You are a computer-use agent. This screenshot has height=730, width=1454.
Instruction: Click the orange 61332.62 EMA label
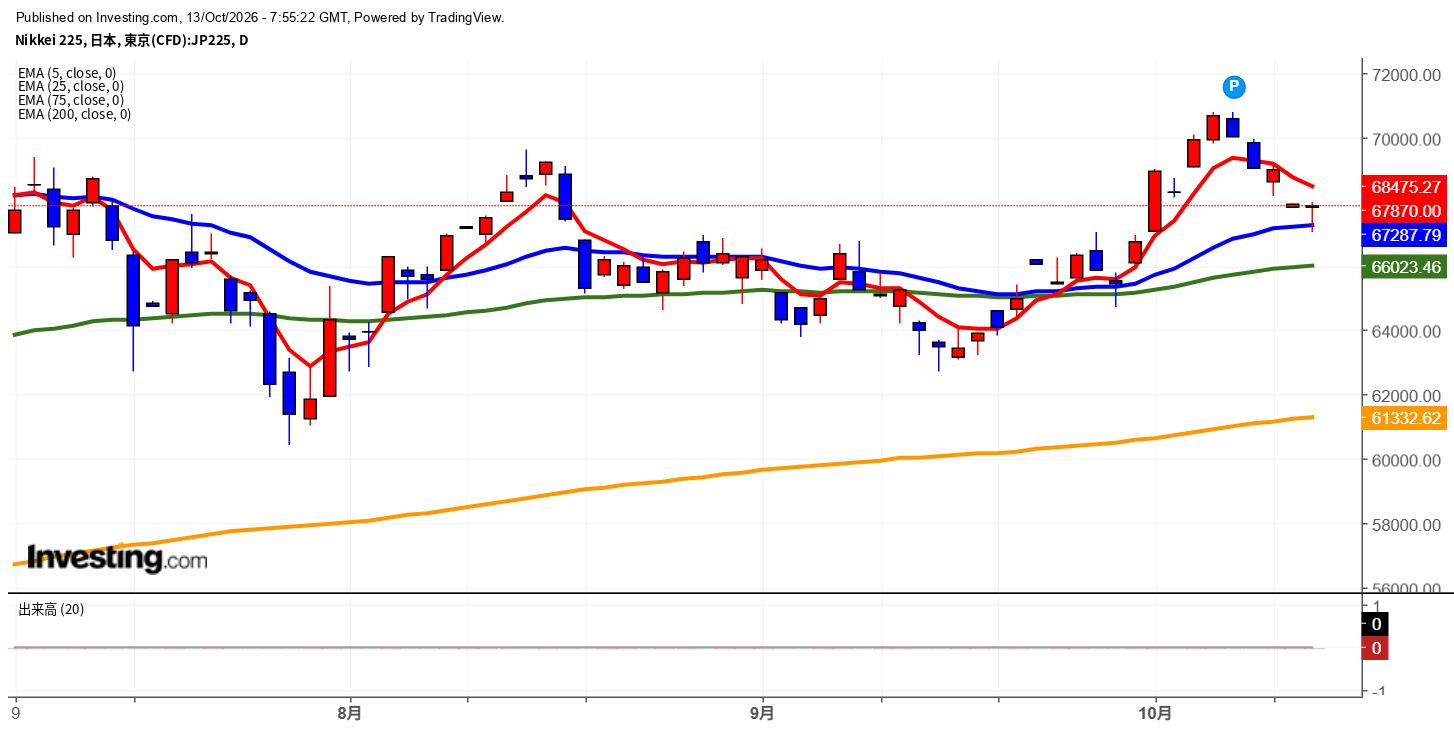(1406, 418)
